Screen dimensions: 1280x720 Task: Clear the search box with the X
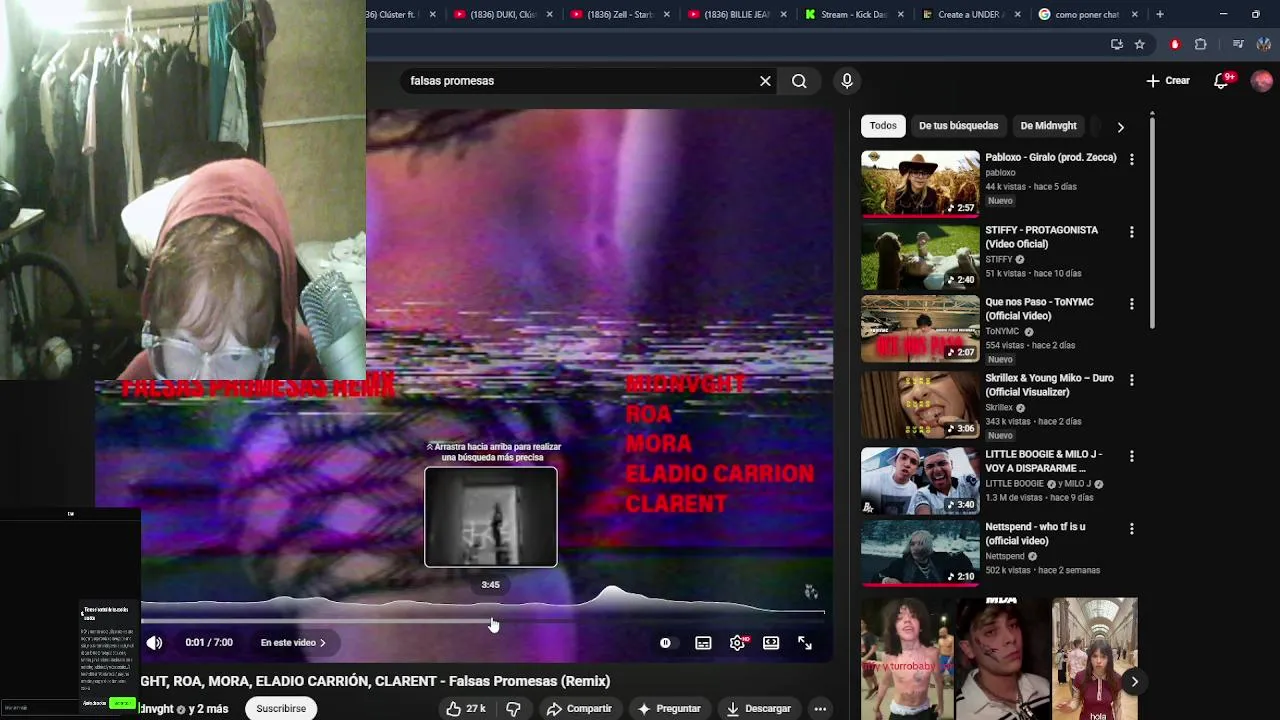click(765, 81)
